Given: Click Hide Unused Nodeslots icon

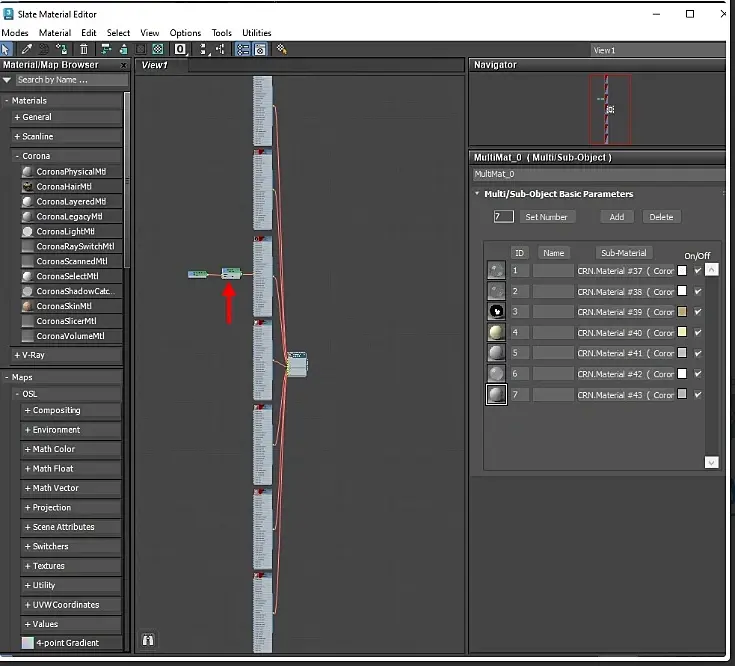Looking at the screenshot, I should pos(123,49).
